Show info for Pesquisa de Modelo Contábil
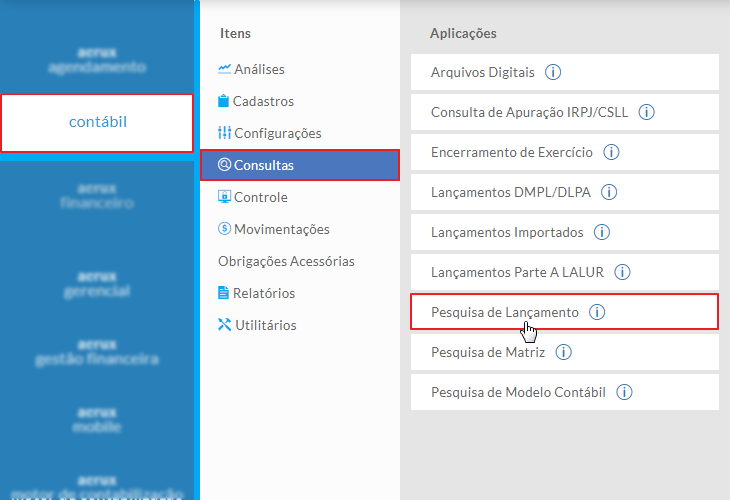Viewport: 730px width, 500px height. click(x=625, y=392)
